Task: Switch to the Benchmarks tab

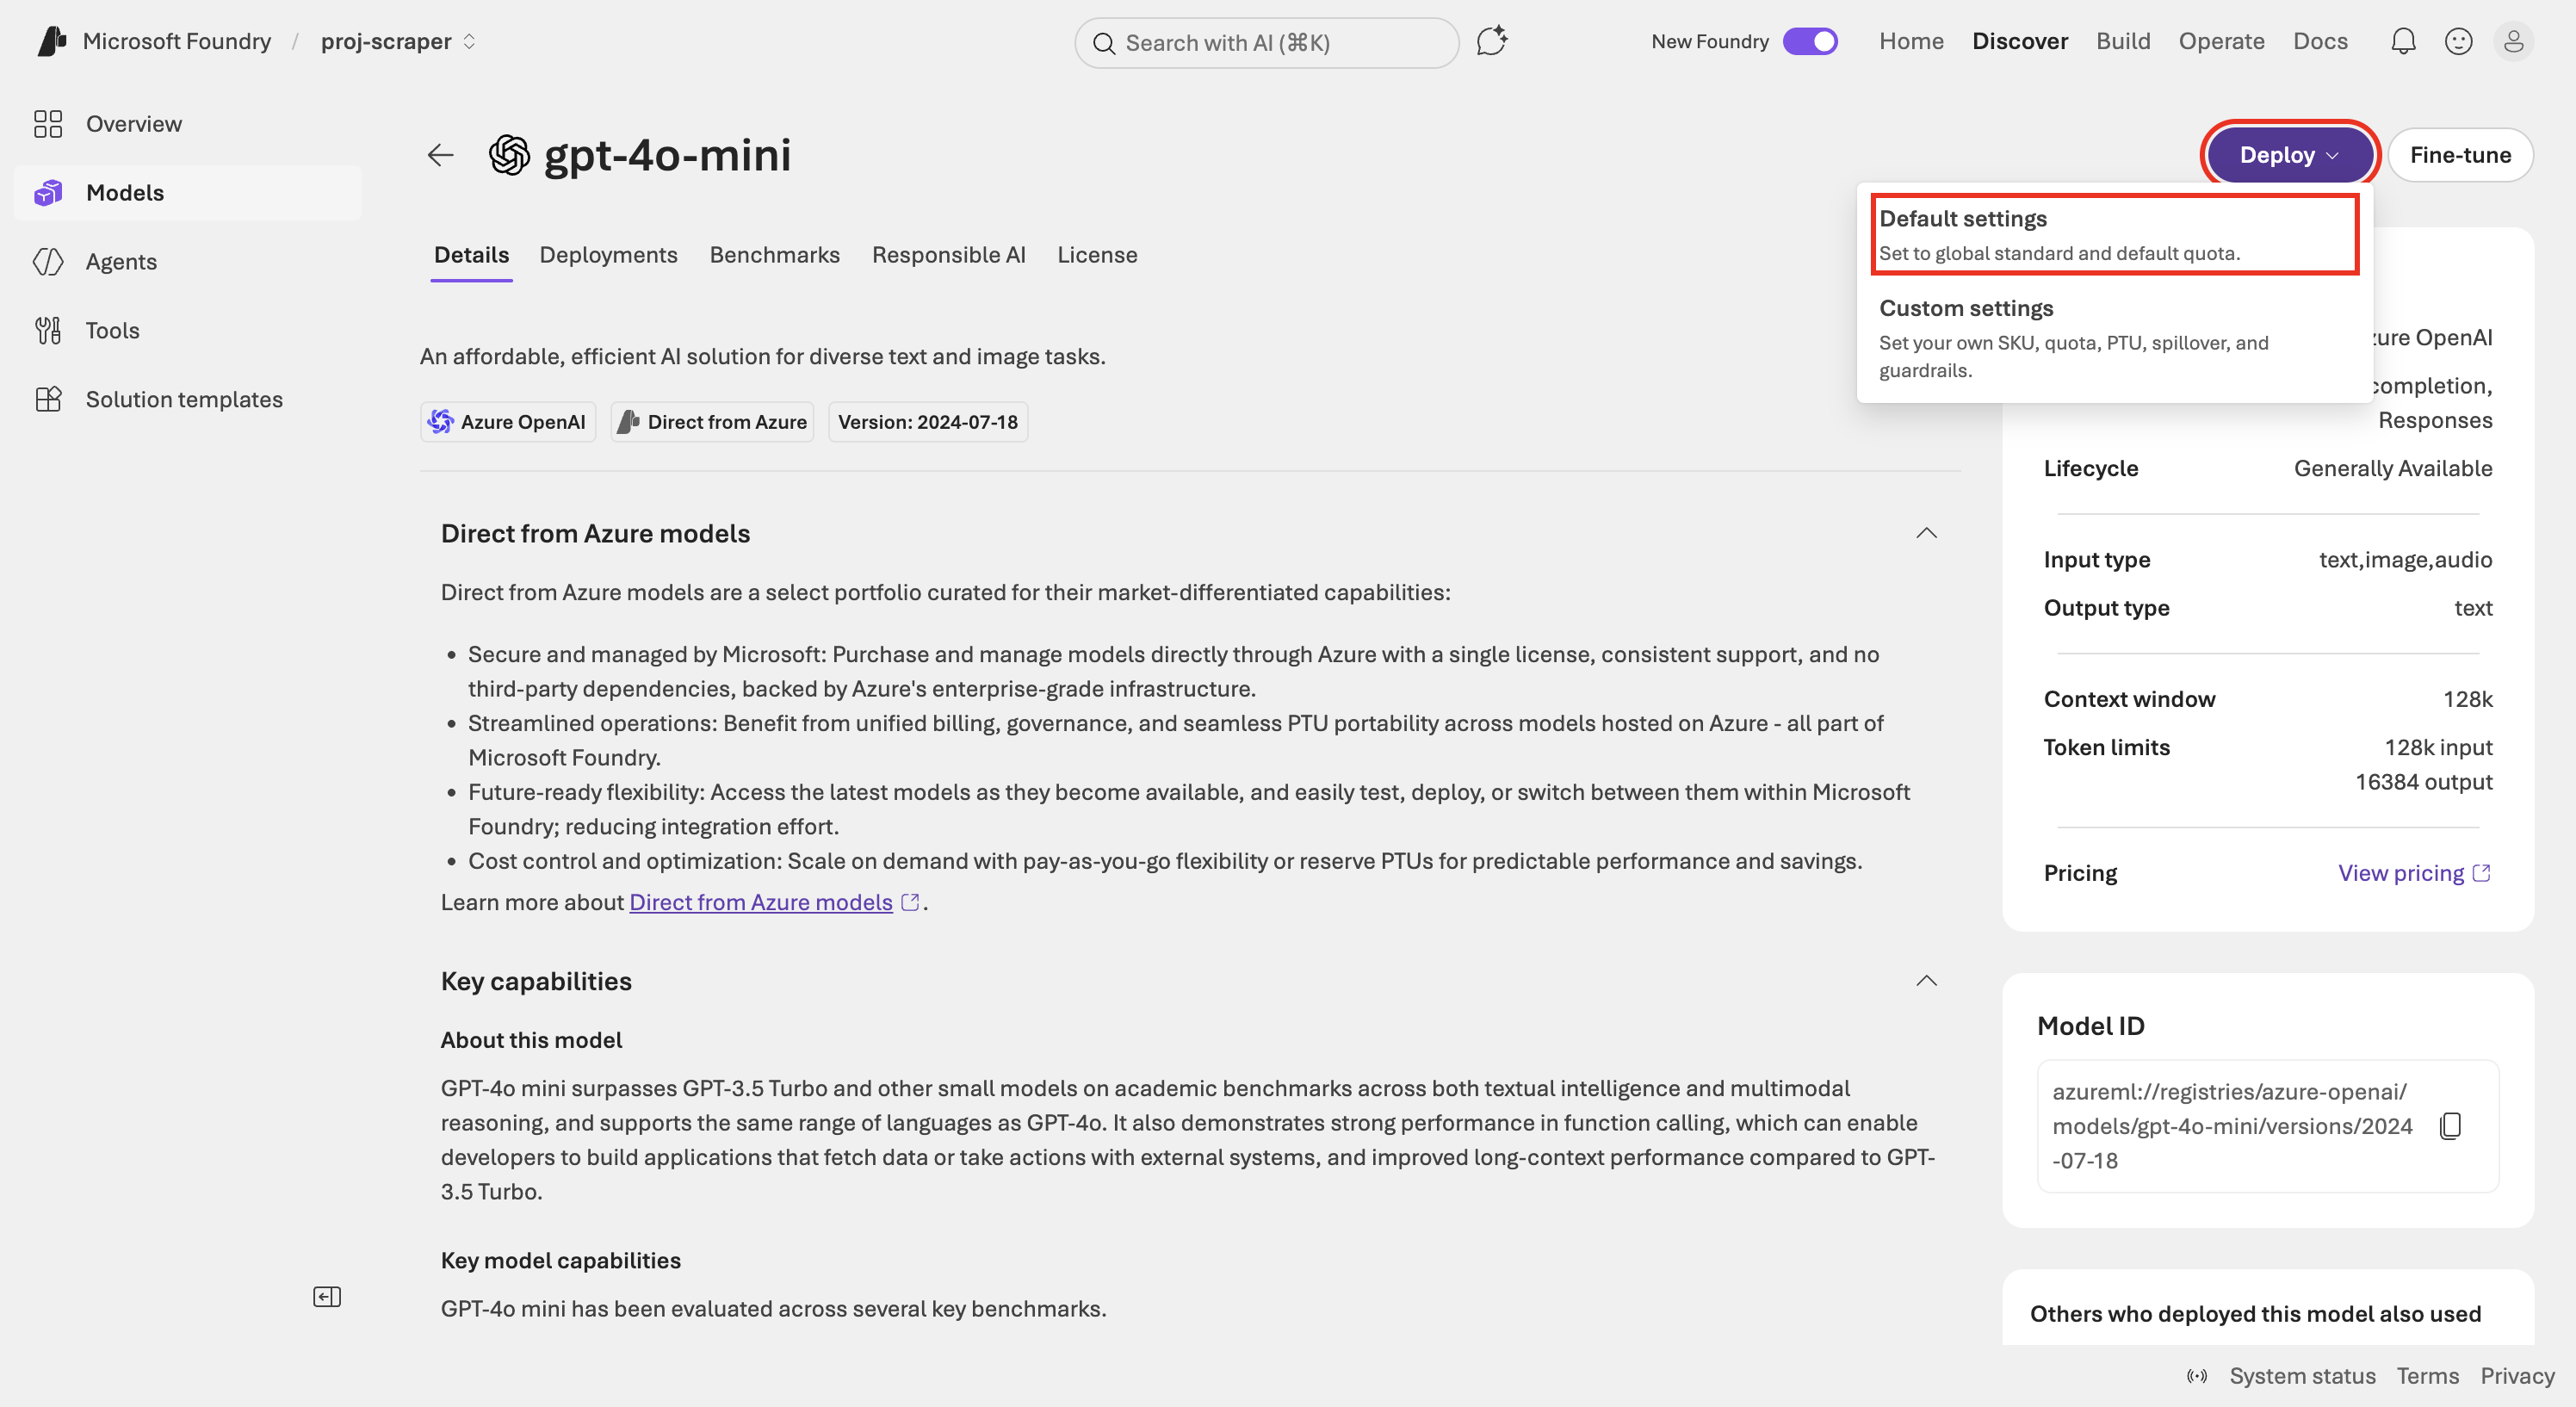Action: 774,255
